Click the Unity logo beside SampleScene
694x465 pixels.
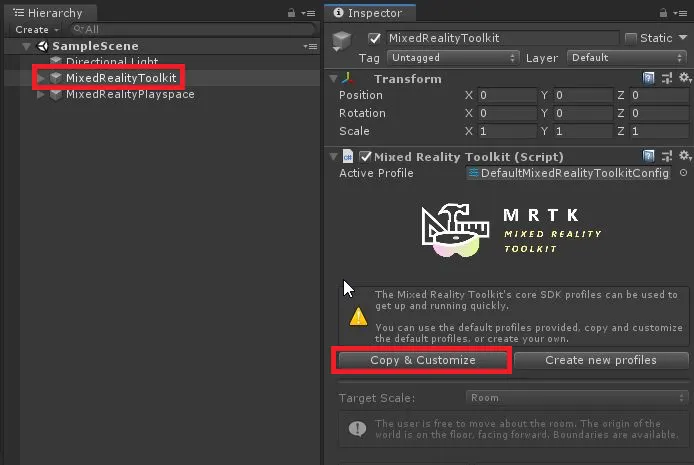[x=42, y=46]
